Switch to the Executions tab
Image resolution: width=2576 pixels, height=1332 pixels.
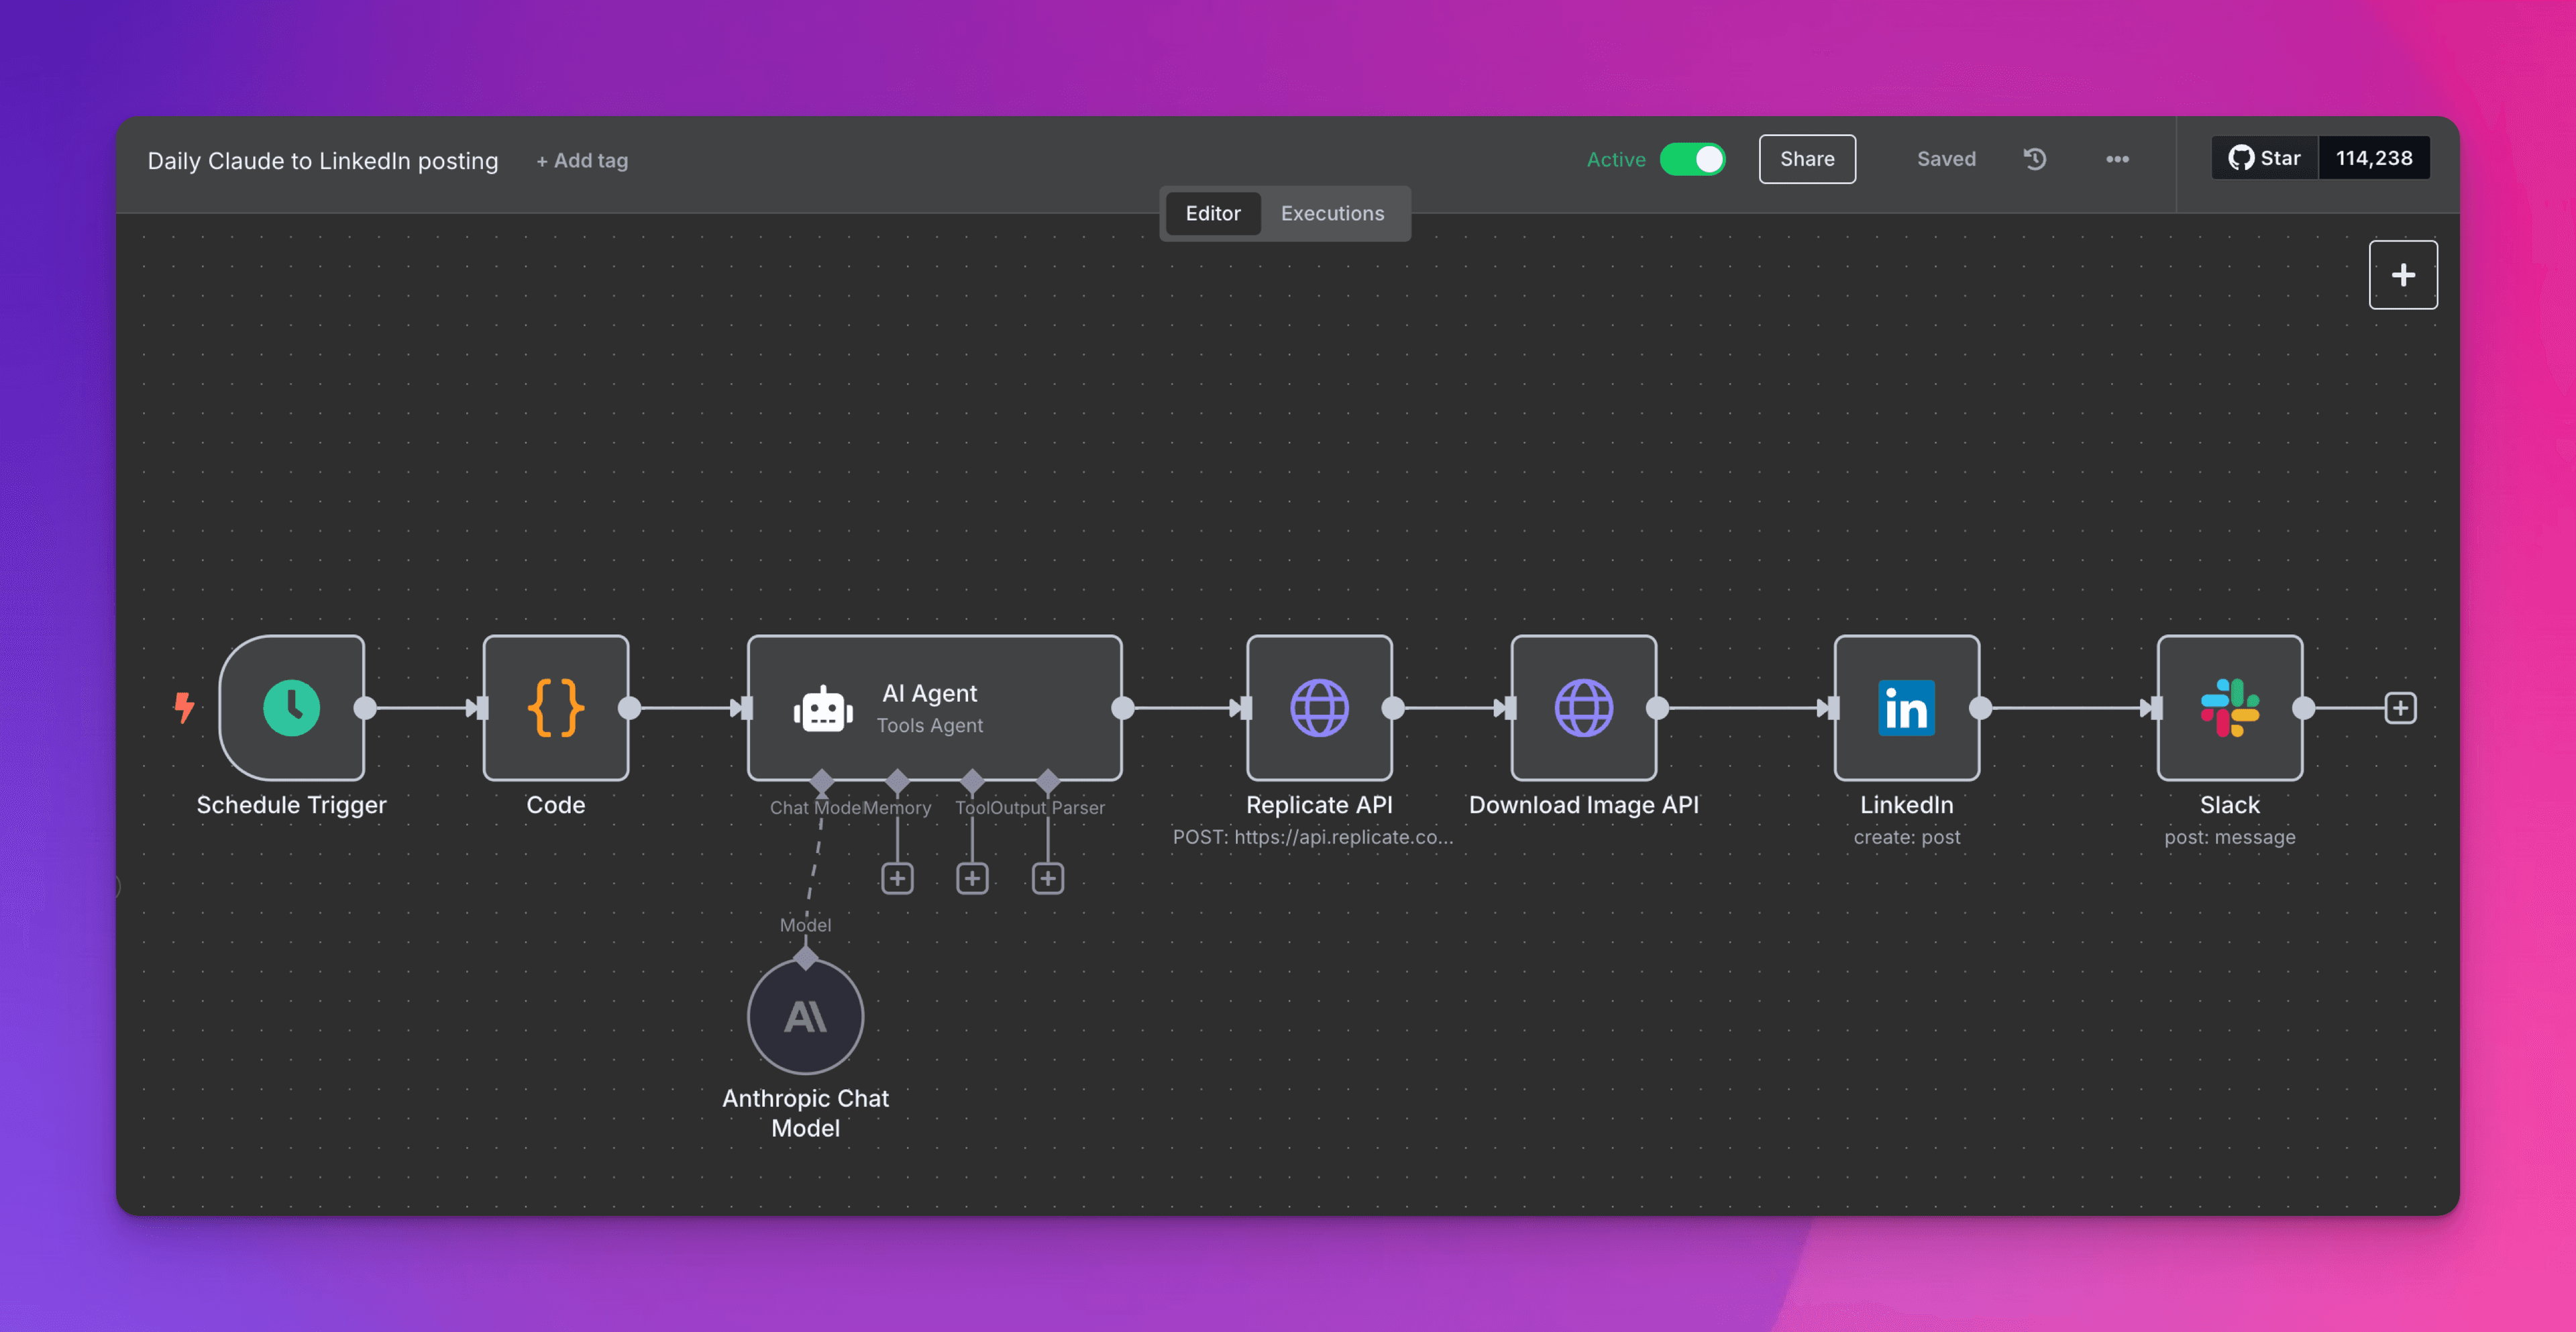(x=1332, y=213)
